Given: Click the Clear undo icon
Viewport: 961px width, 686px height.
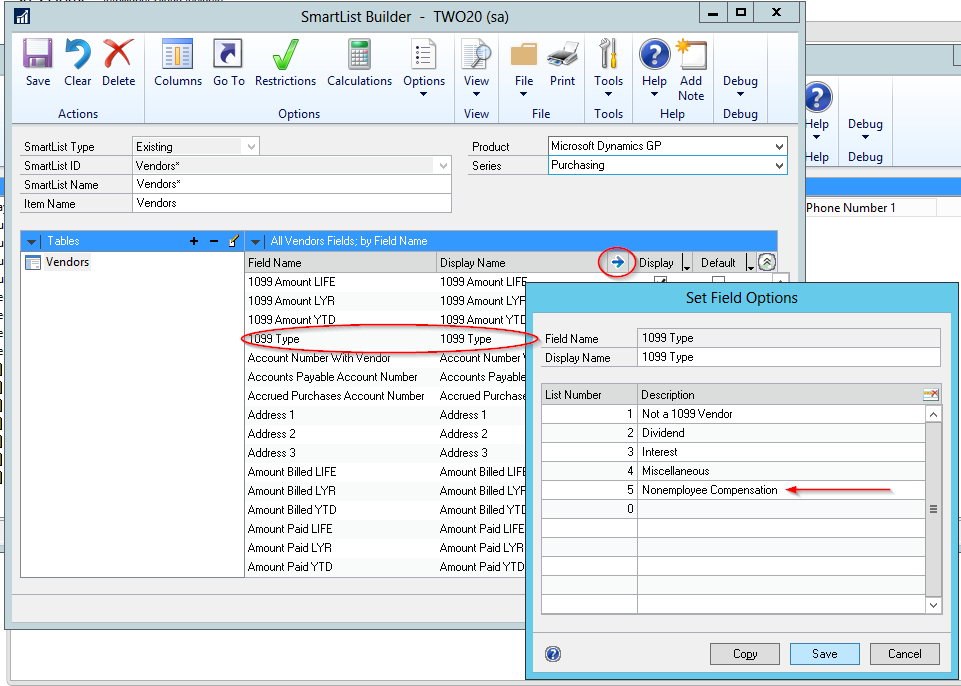Looking at the screenshot, I should (77, 54).
